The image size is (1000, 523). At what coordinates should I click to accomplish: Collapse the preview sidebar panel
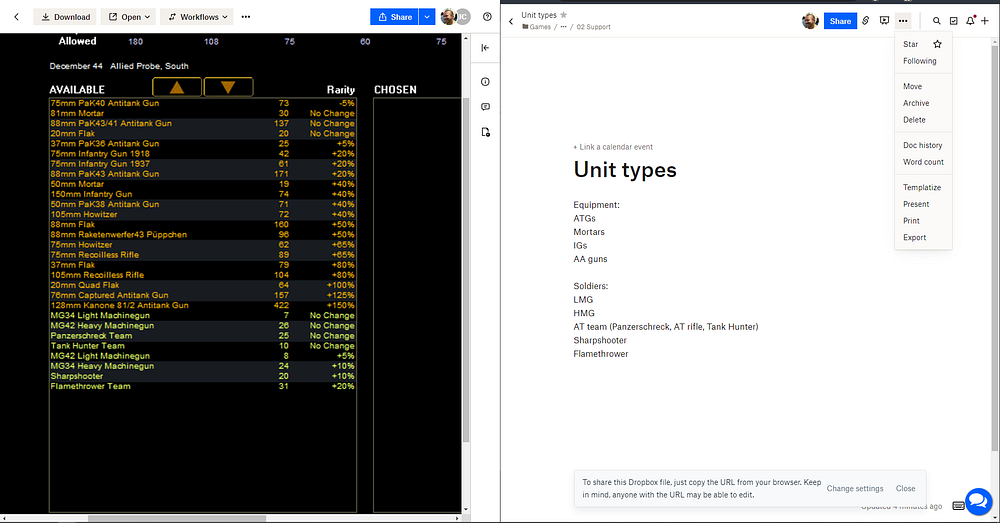tap(485, 48)
